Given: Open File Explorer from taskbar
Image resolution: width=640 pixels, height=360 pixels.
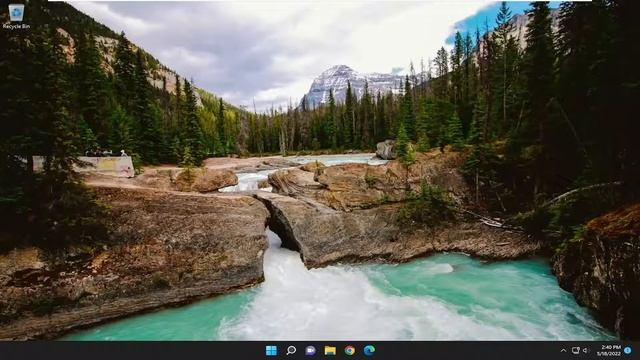Looking at the screenshot, I should click(x=330, y=350).
